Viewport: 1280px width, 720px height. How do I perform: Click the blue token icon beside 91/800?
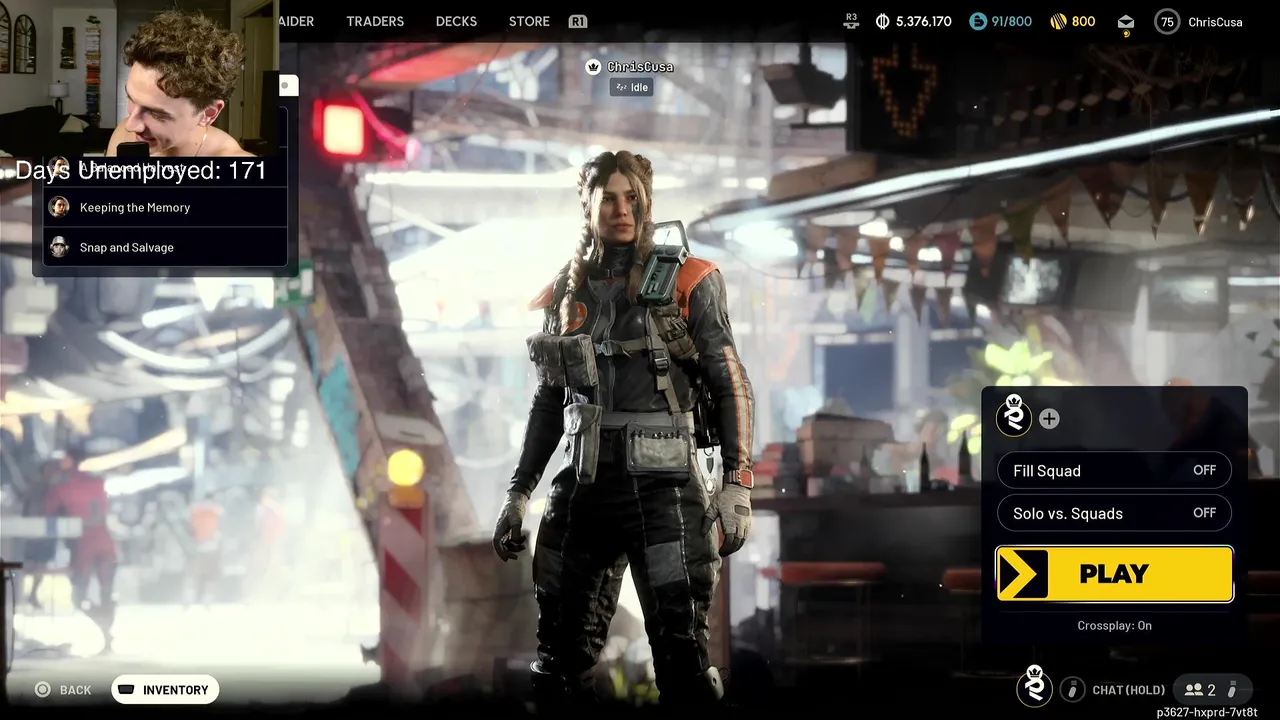click(x=978, y=21)
